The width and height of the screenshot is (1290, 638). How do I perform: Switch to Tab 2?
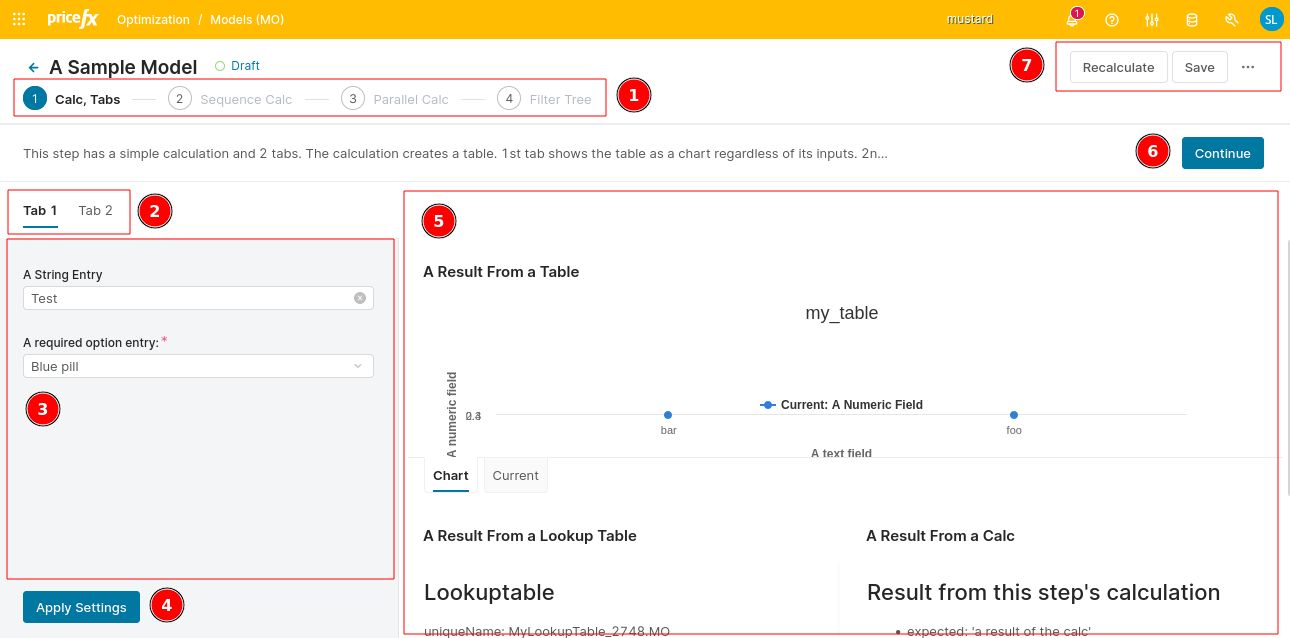[x=96, y=211]
